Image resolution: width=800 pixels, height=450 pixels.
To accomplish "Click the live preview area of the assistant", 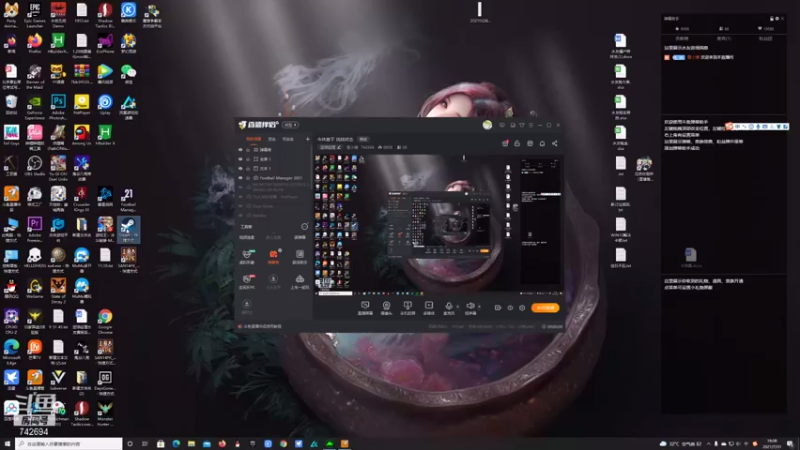I will click(438, 225).
